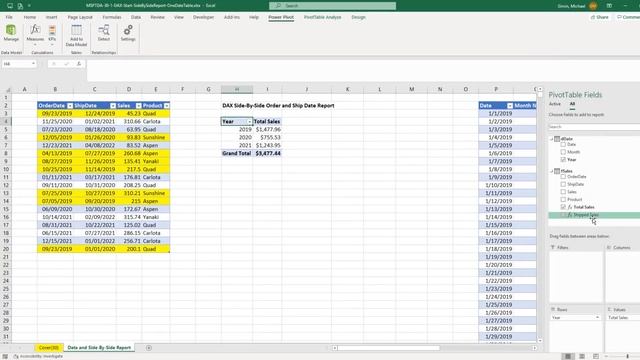Check the Sales field under fSales
Screen dimensions: 640x360
pyautogui.click(x=563, y=192)
